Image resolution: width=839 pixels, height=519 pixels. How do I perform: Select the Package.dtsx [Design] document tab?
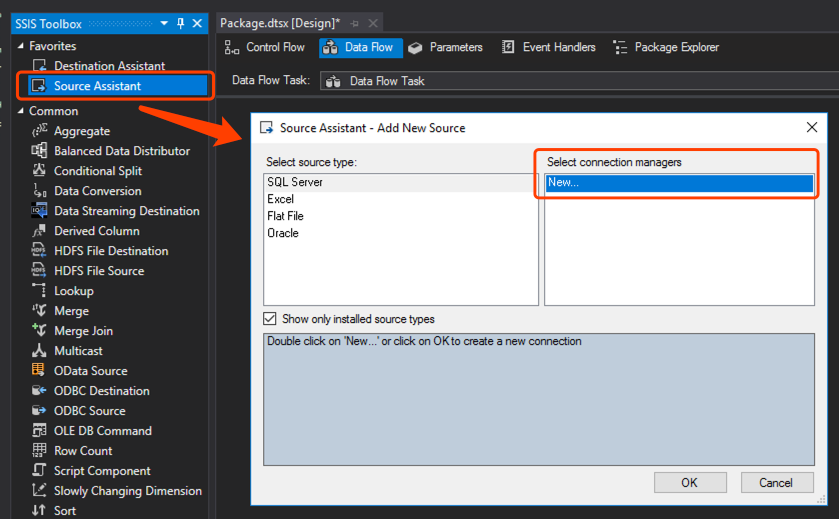[x=280, y=23]
